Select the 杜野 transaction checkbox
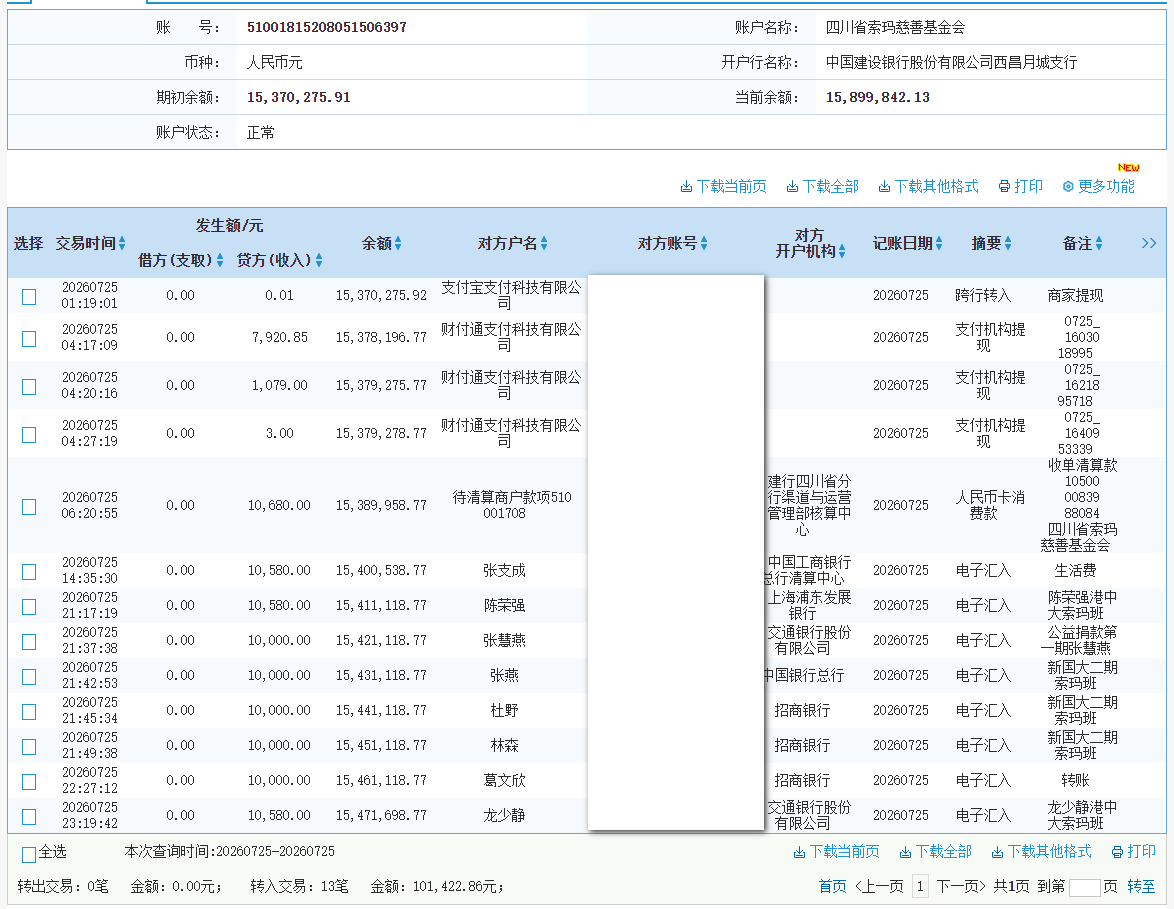Screen dimensions: 1174x909 point(29,712)
